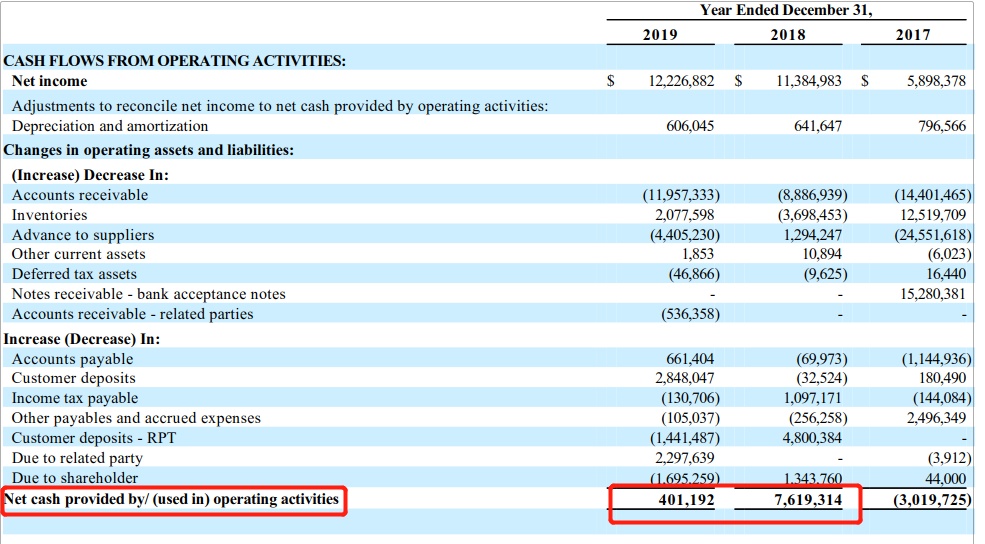Select the highlighted 2019 total 401,192
The width and height of the screenshot is (985, 544).
[687, 500]
